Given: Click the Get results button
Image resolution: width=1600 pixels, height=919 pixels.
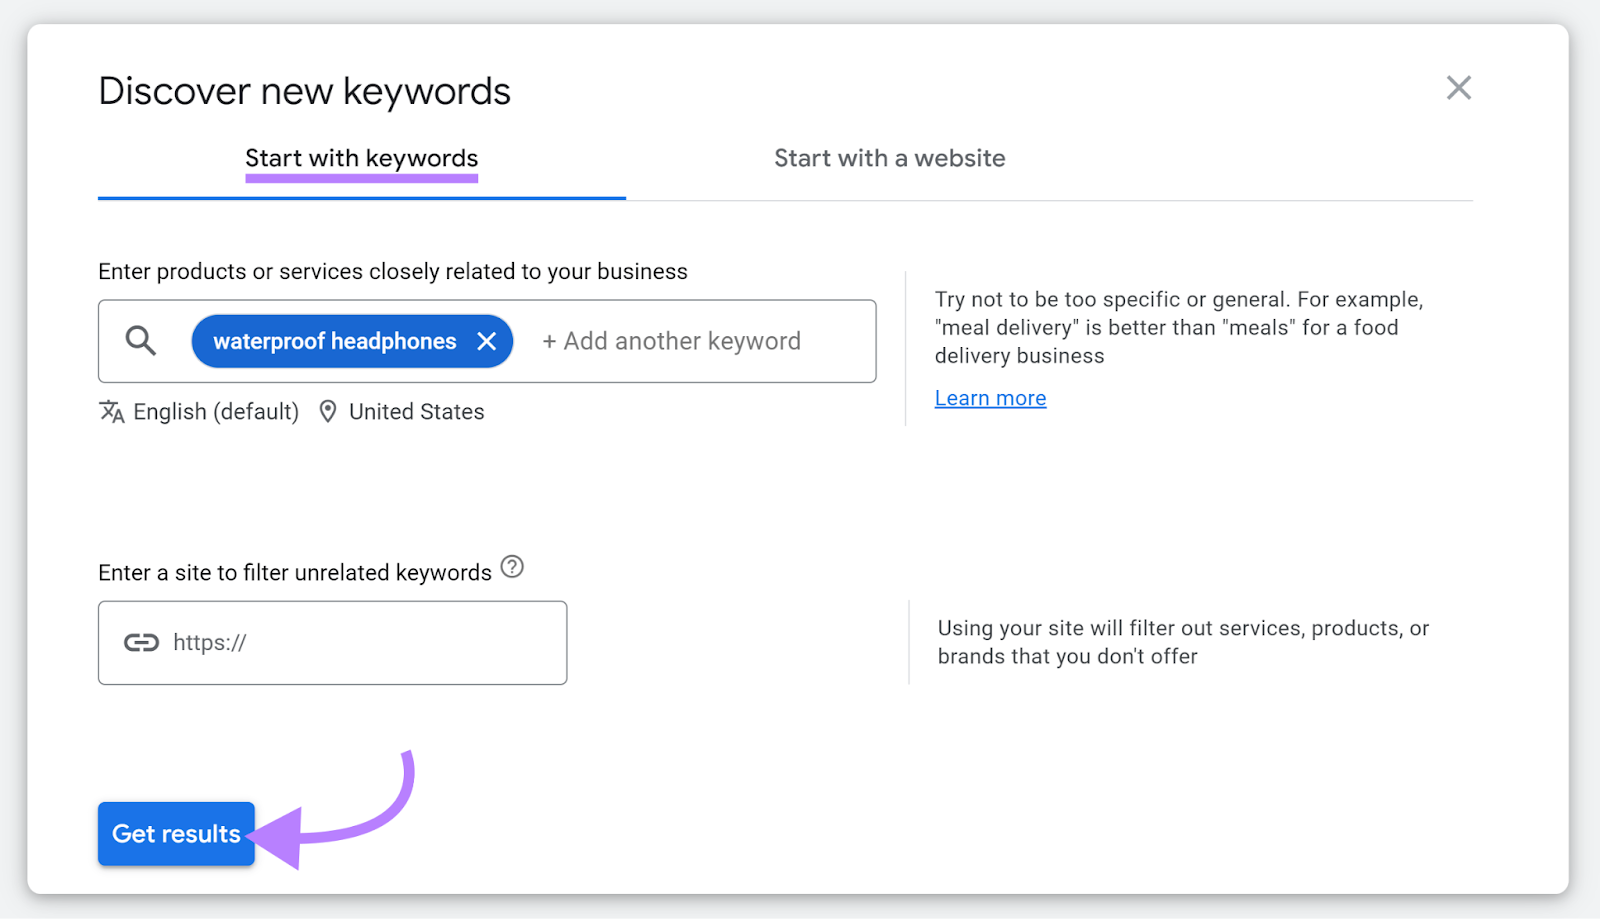Looking at the screenshot, I should pyautogui.click(x=175, y=833).
